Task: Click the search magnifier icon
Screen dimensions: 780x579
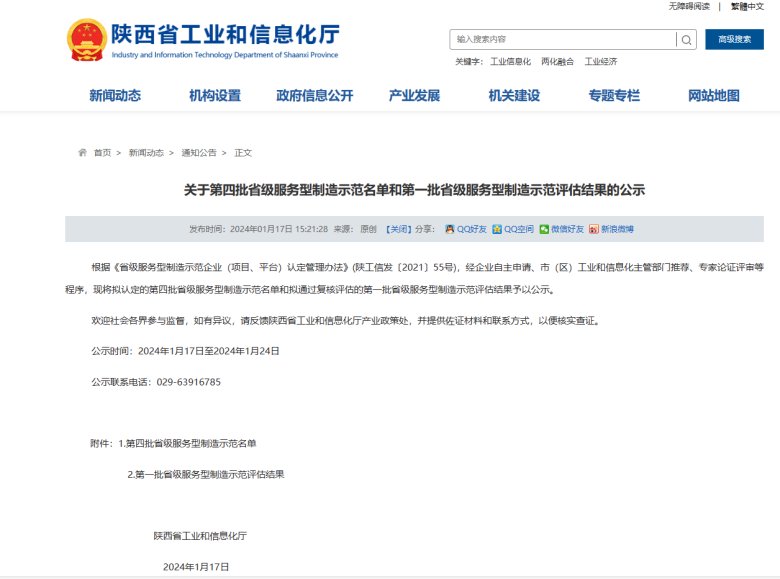Action: point(686,40)
